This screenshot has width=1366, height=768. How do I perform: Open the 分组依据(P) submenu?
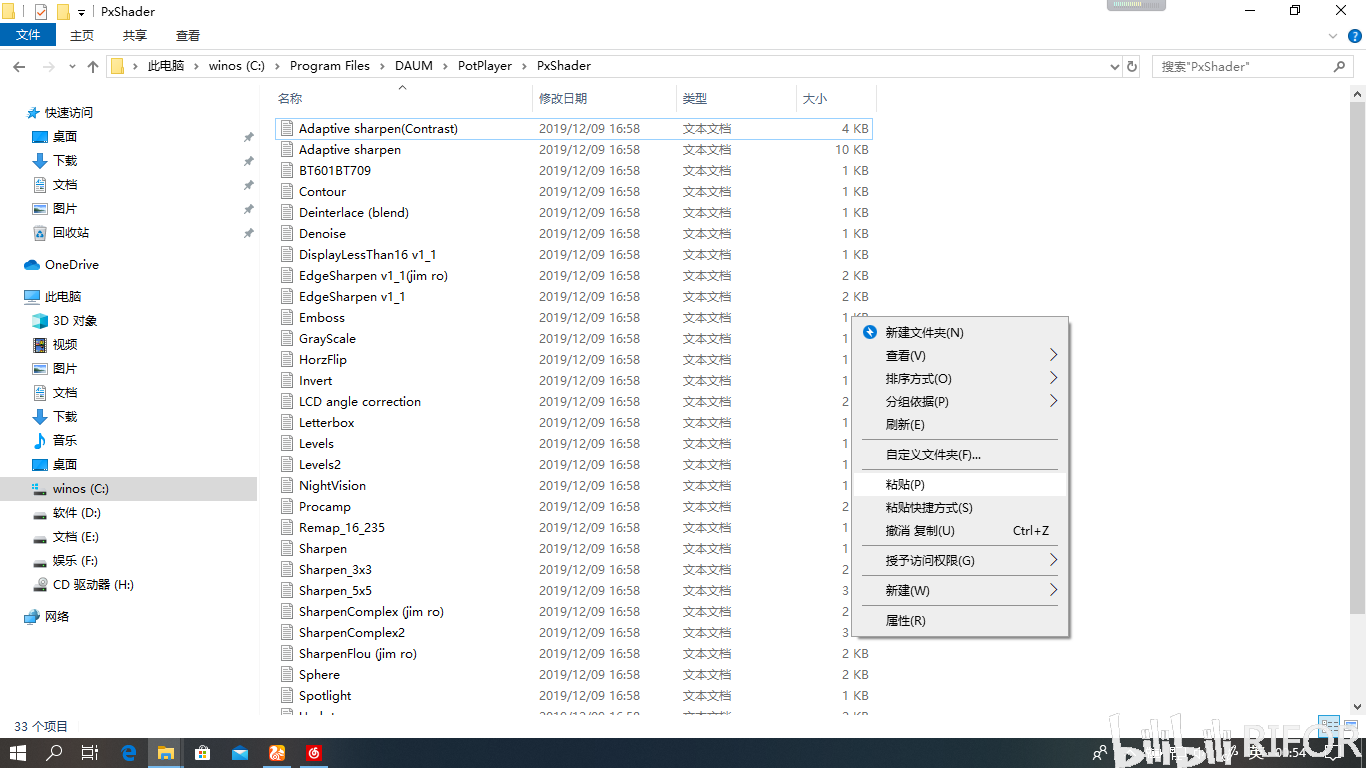pyautogui.click(x=959, y=402)
